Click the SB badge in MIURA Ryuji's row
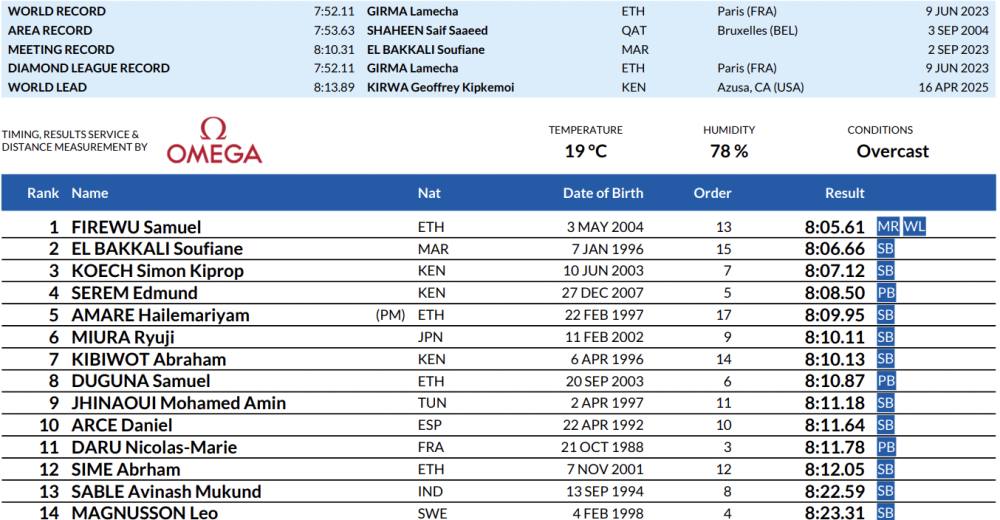Image resolution: width=1000 pixels, height=520 pixels. click(885, 337)
